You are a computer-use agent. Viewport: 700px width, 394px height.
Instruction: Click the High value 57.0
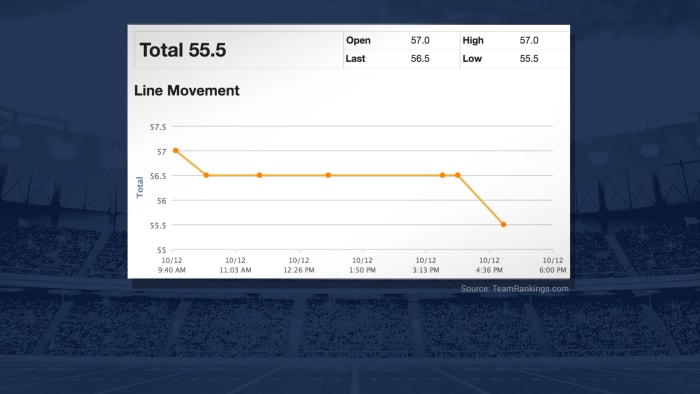point(529,40)
